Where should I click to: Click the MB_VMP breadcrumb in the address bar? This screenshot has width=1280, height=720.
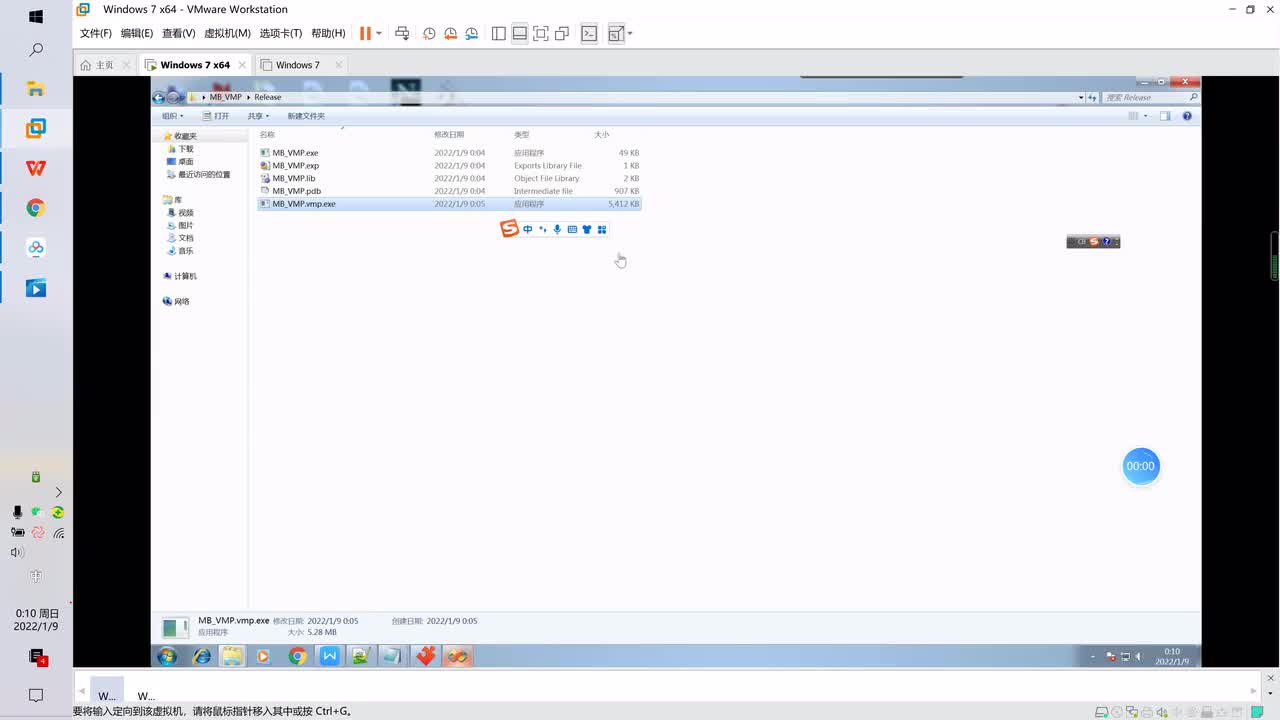pyautogui.click(x=225, y=97)
